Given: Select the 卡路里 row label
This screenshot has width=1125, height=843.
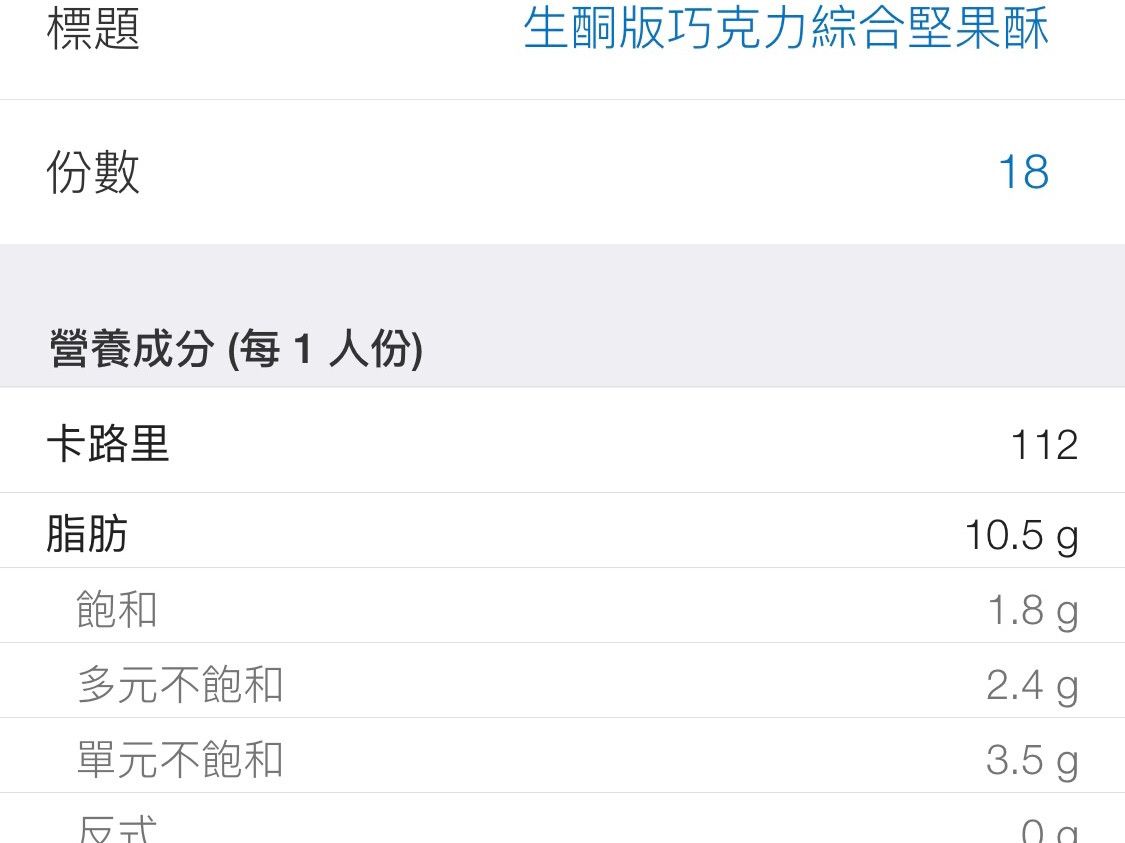Looking at the screenshot, I should coord(108,443).
